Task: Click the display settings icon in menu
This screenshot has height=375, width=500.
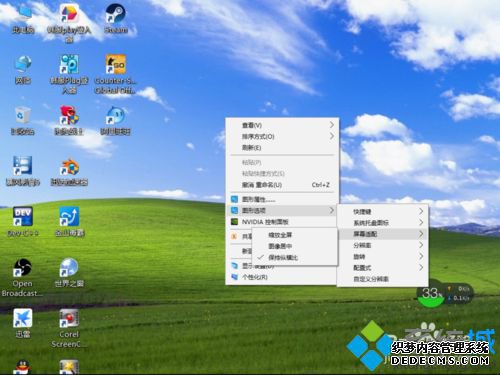Action: pos(235,266)
